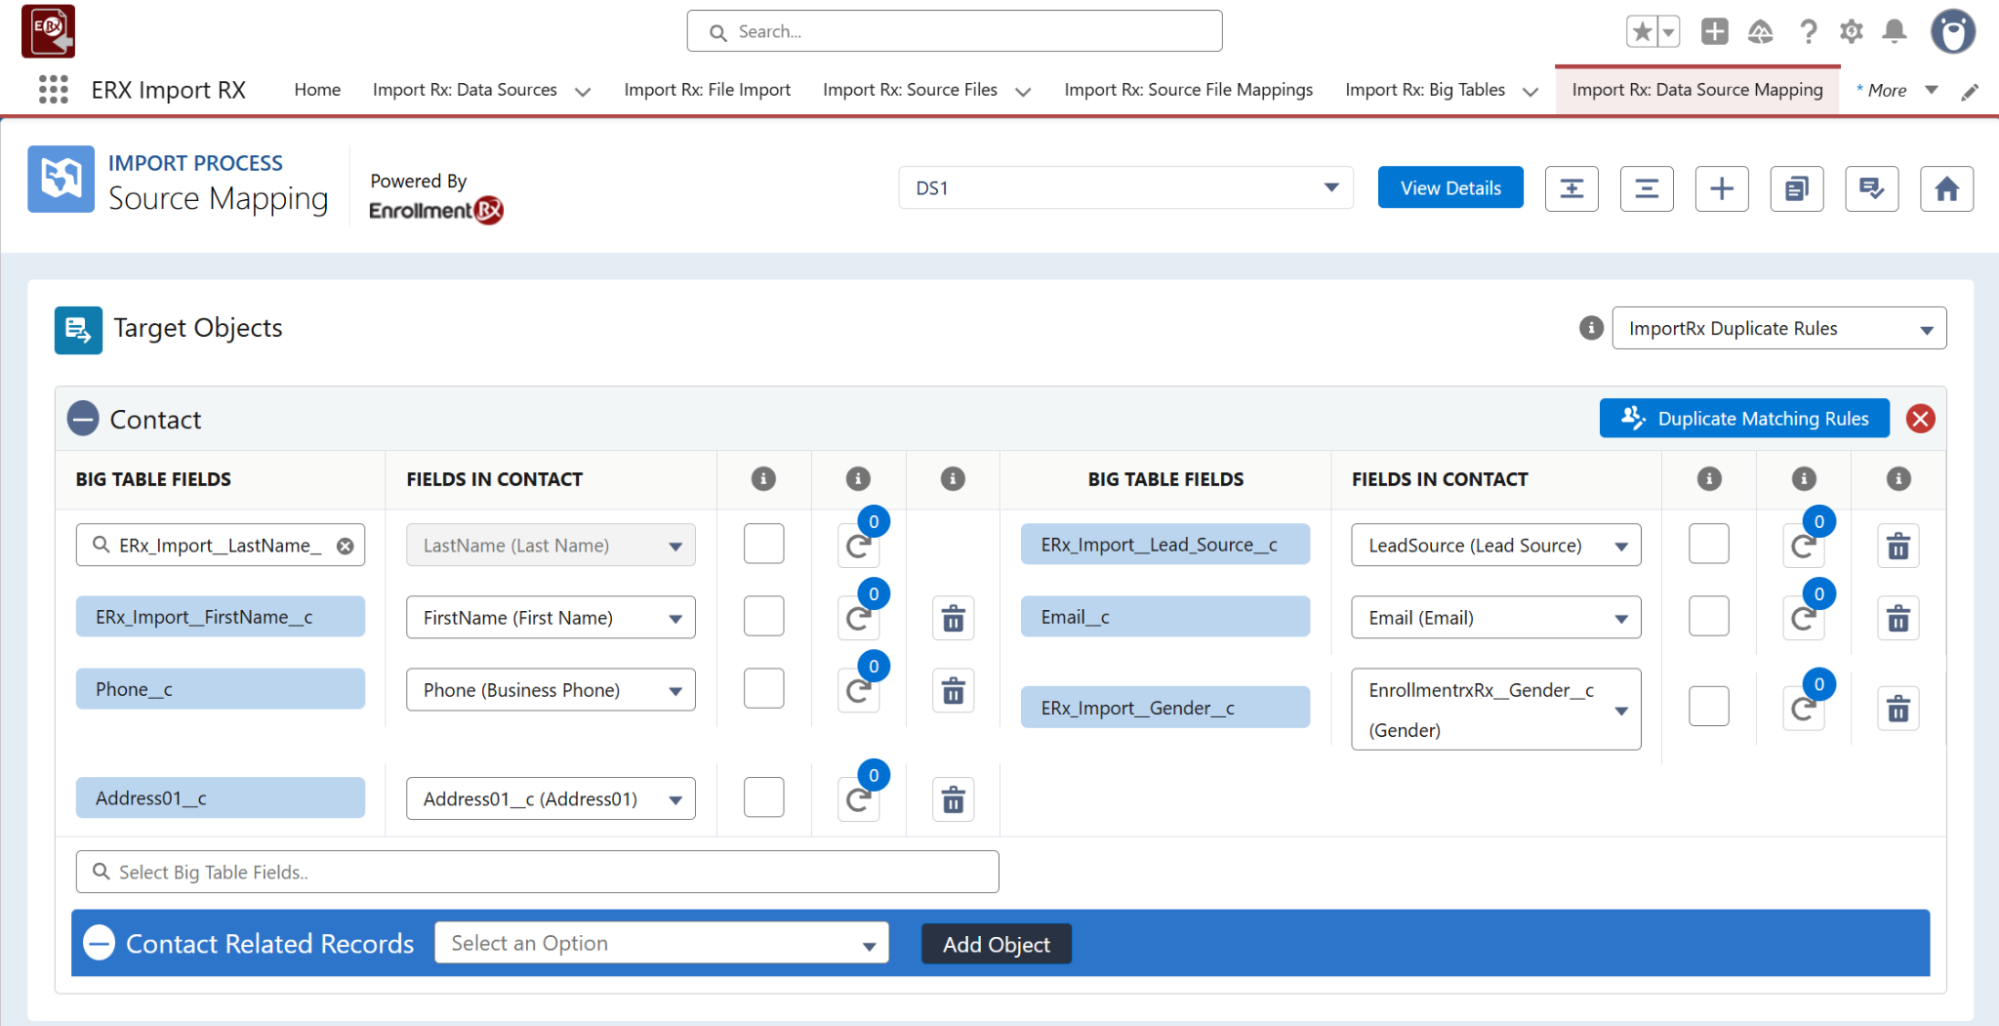Viewport: 1999px width, 1026px height.
Task: Expand ImportRx Duplicate Rules dropdown
Action: pyautogui.click(x=1778, y=329)
